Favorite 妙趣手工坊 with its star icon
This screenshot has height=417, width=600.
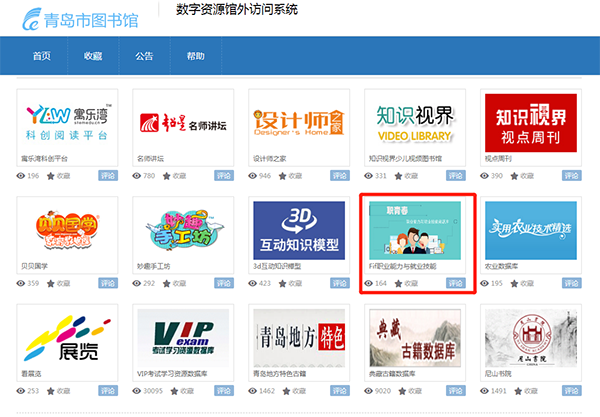(x=166, y=283)
